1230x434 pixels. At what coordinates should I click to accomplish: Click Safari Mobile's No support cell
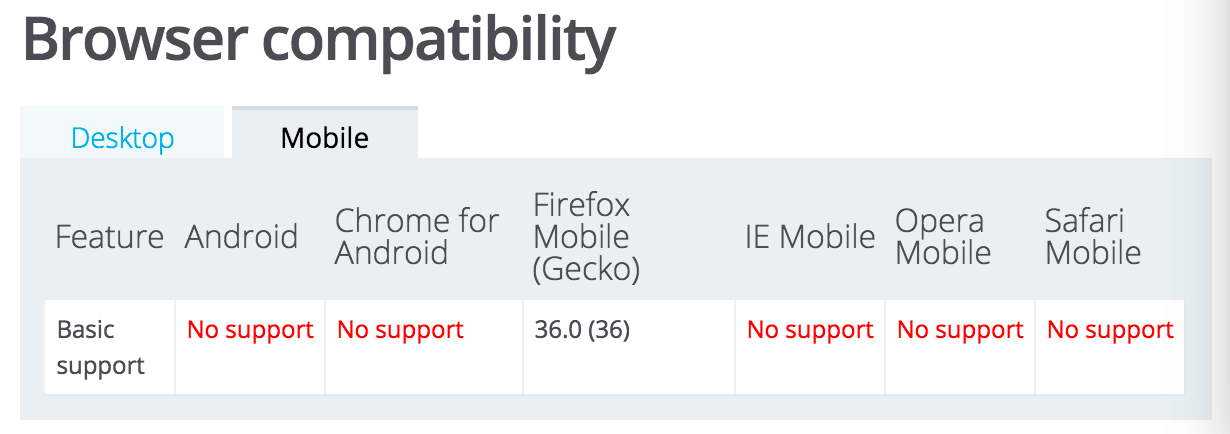point(1110,330)
